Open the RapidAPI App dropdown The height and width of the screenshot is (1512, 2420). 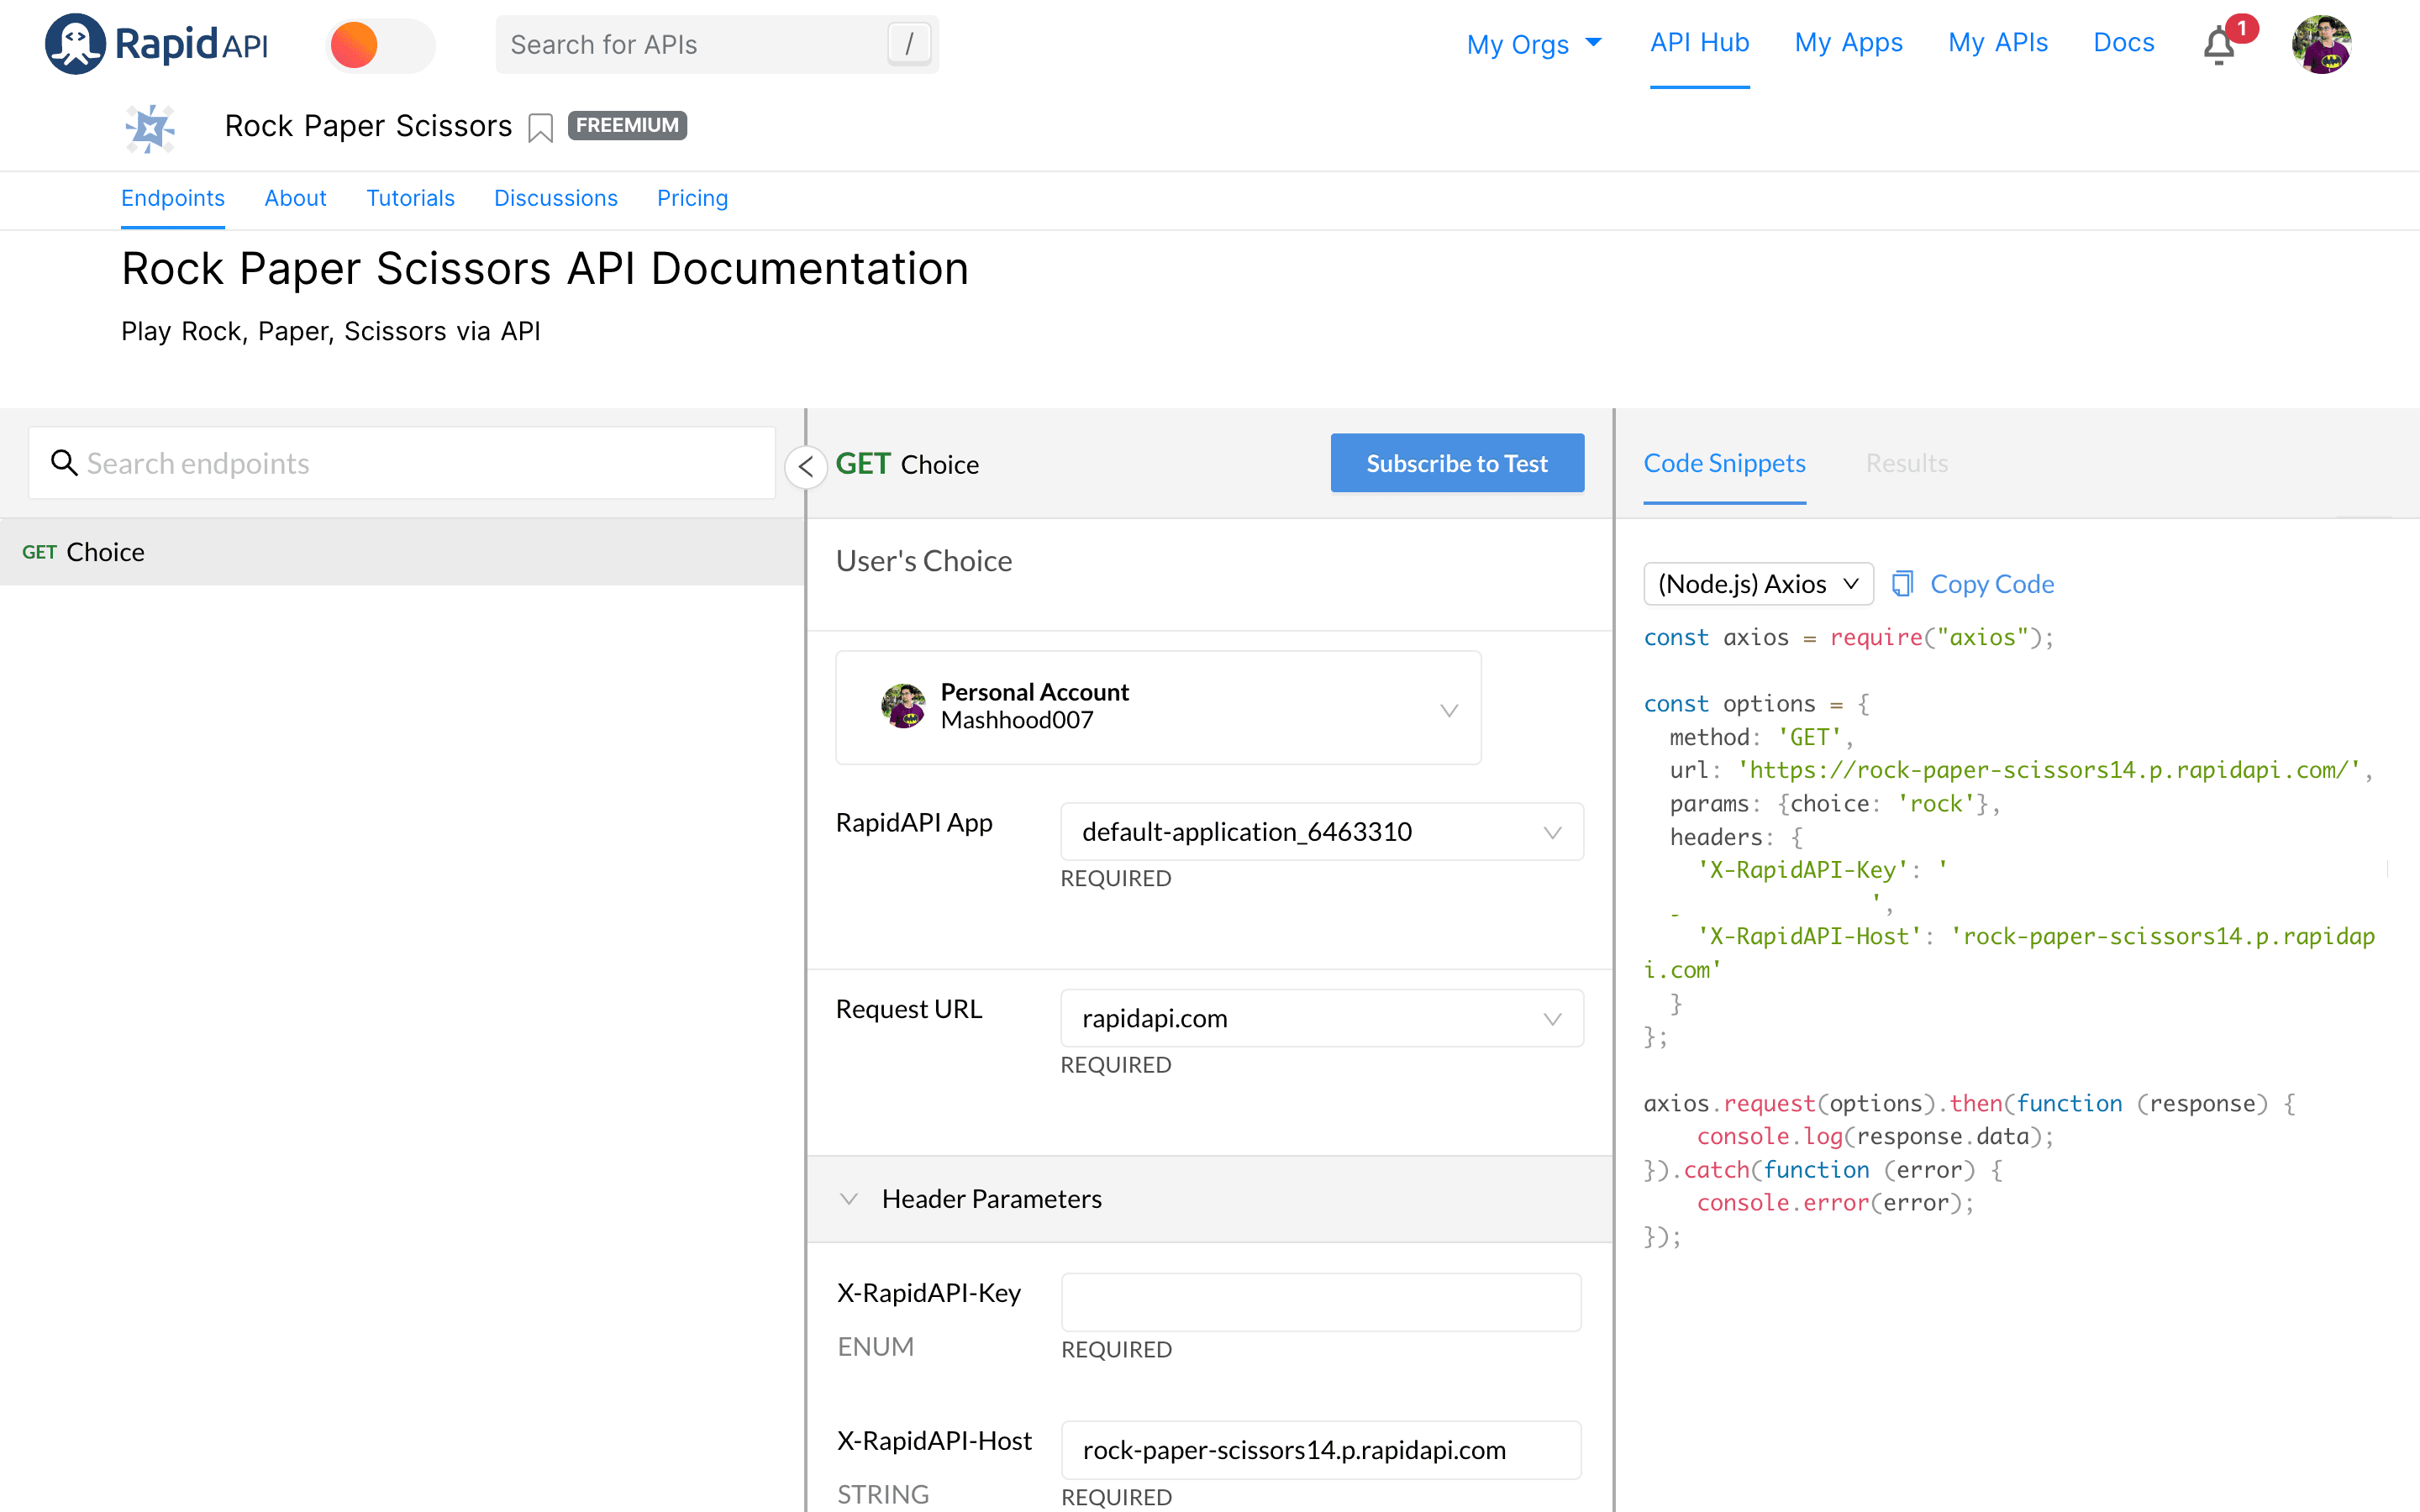(1321, 831)
